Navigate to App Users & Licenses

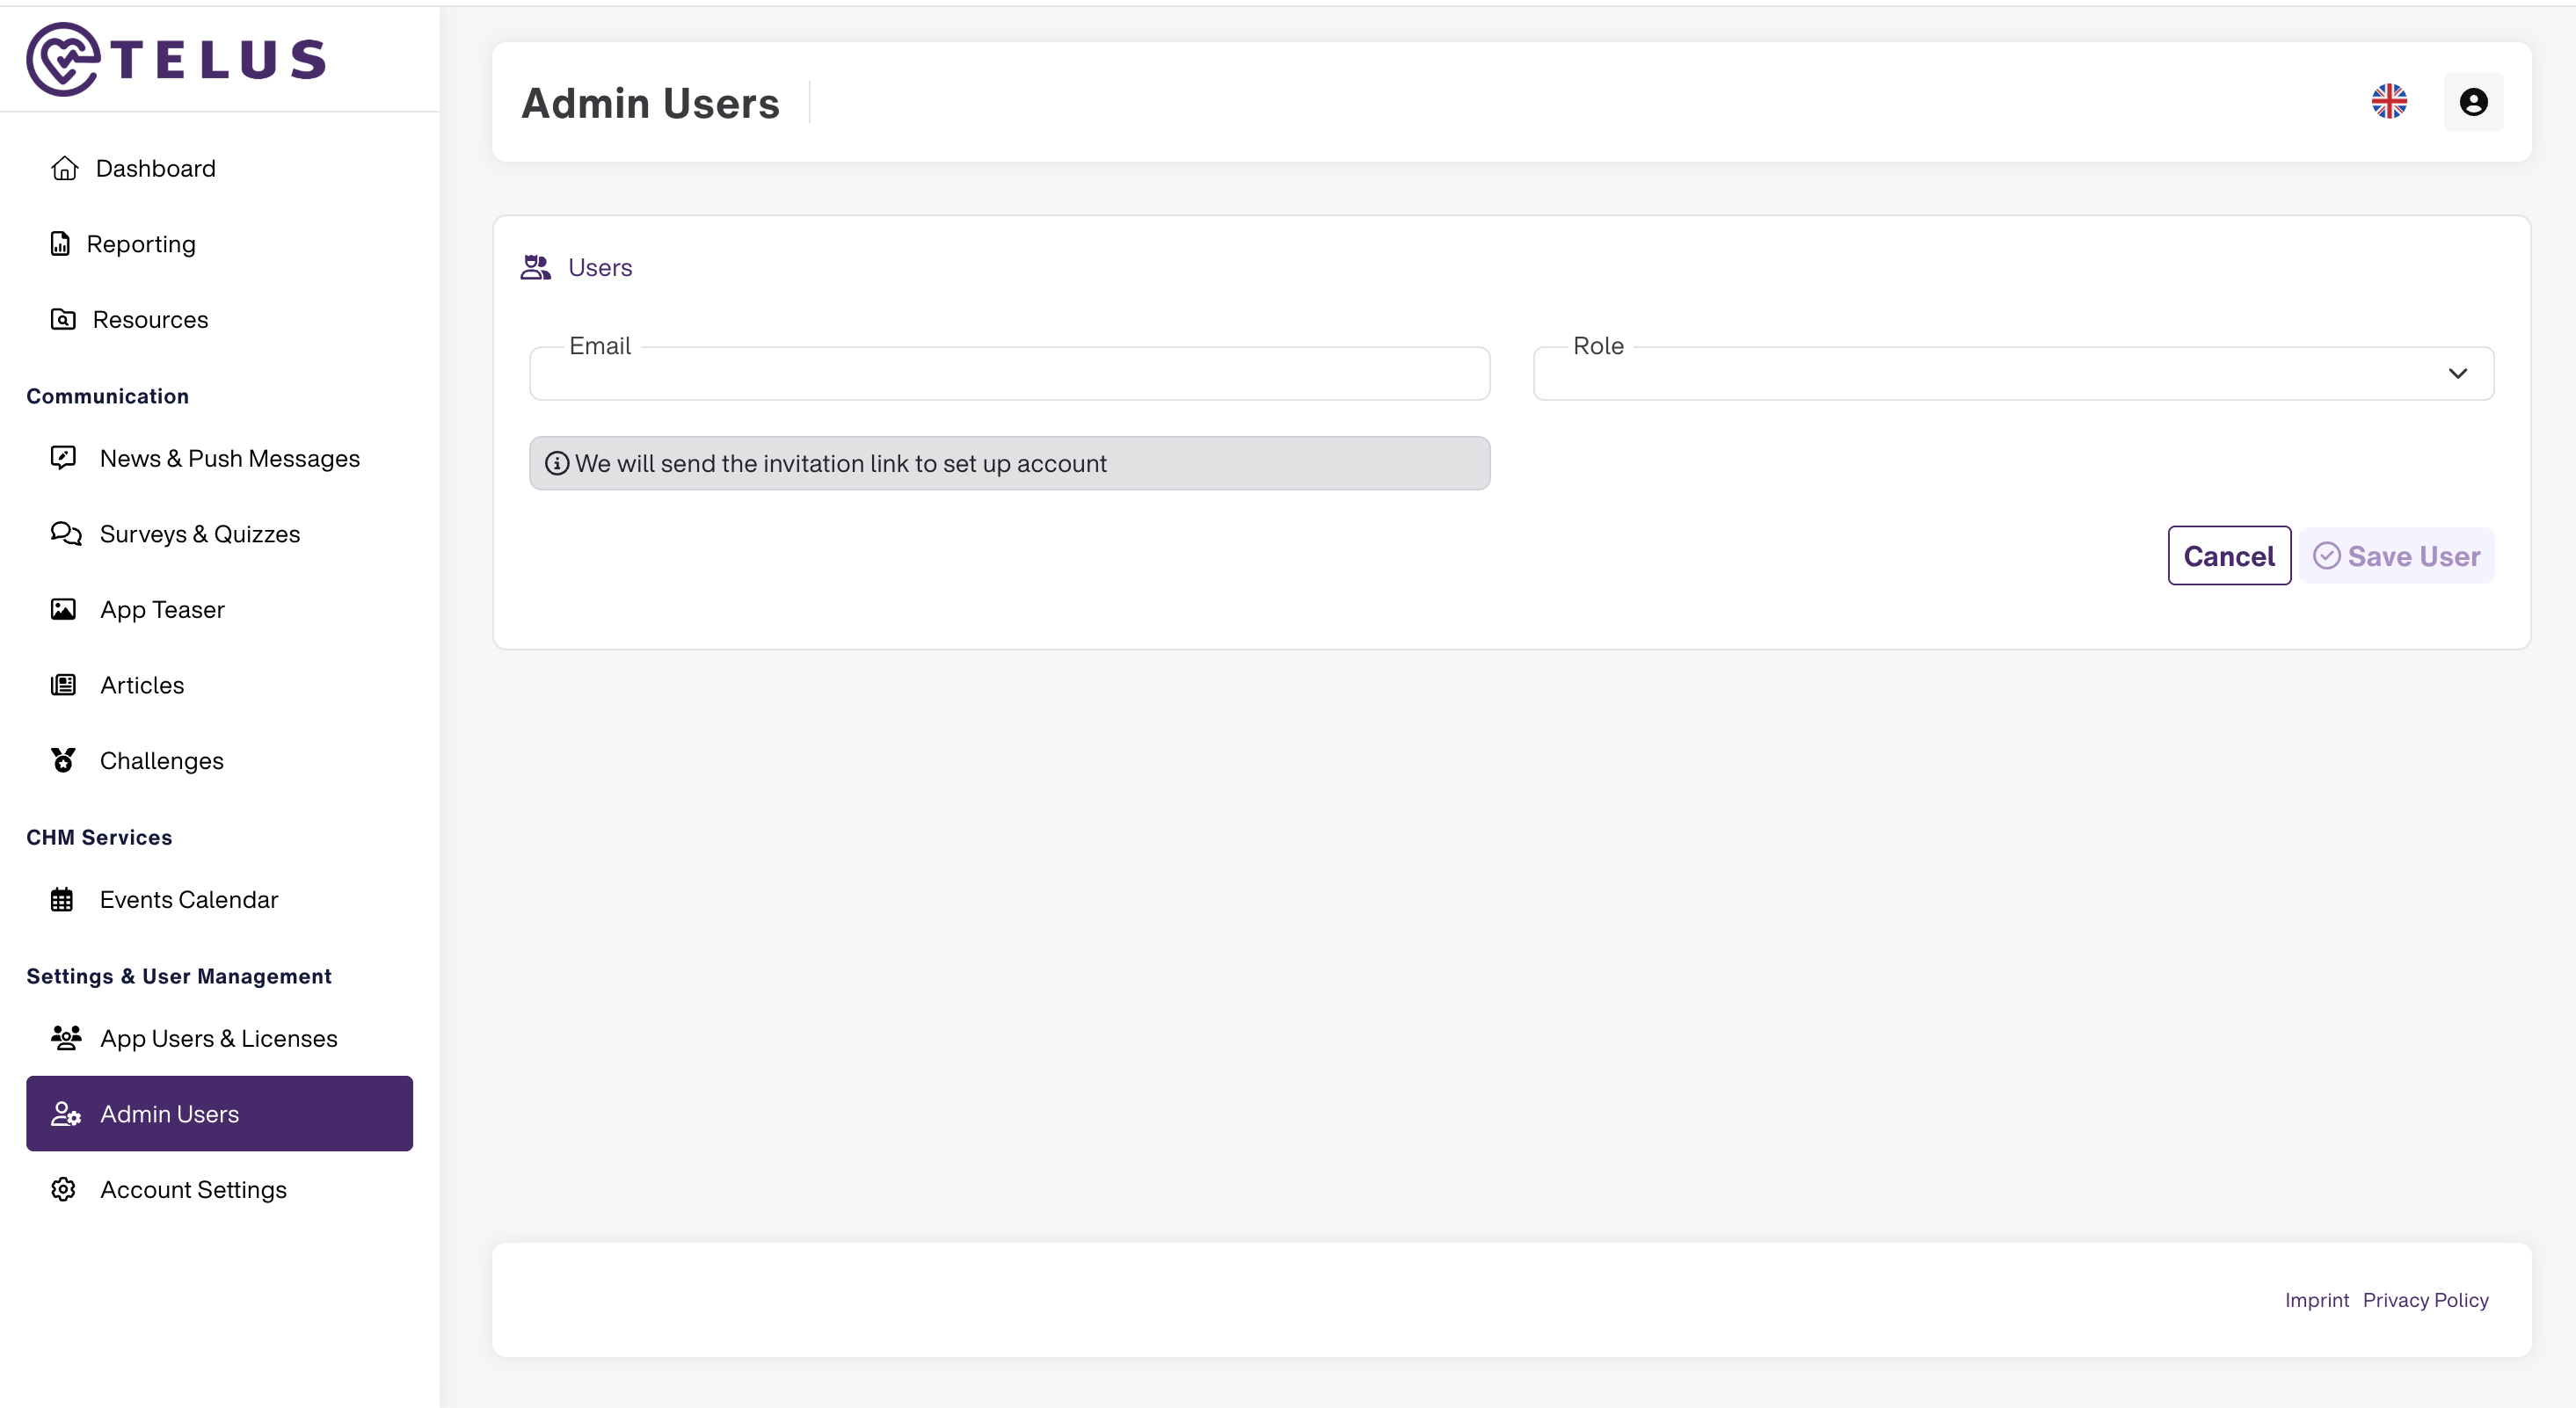coord(218,1038)
